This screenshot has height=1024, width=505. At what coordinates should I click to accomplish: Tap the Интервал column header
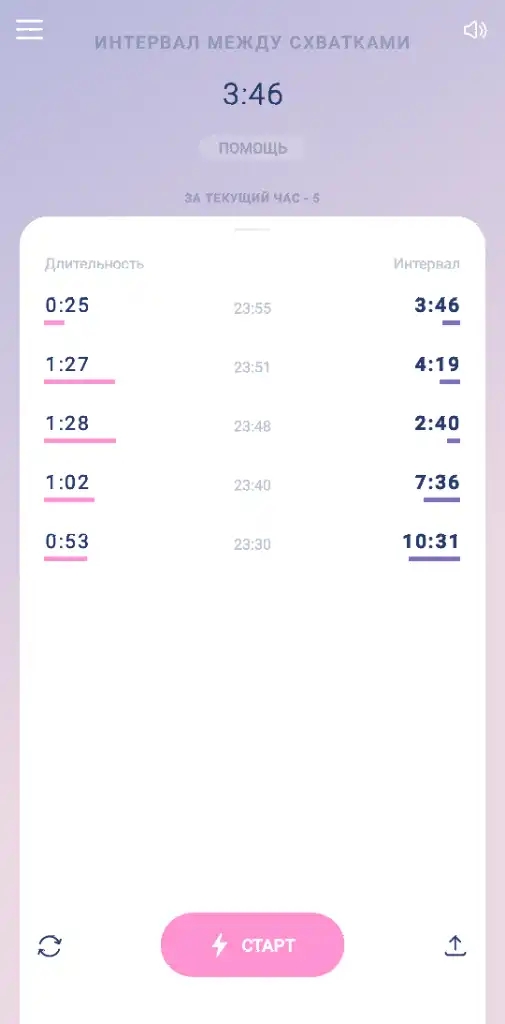[427, 264]
